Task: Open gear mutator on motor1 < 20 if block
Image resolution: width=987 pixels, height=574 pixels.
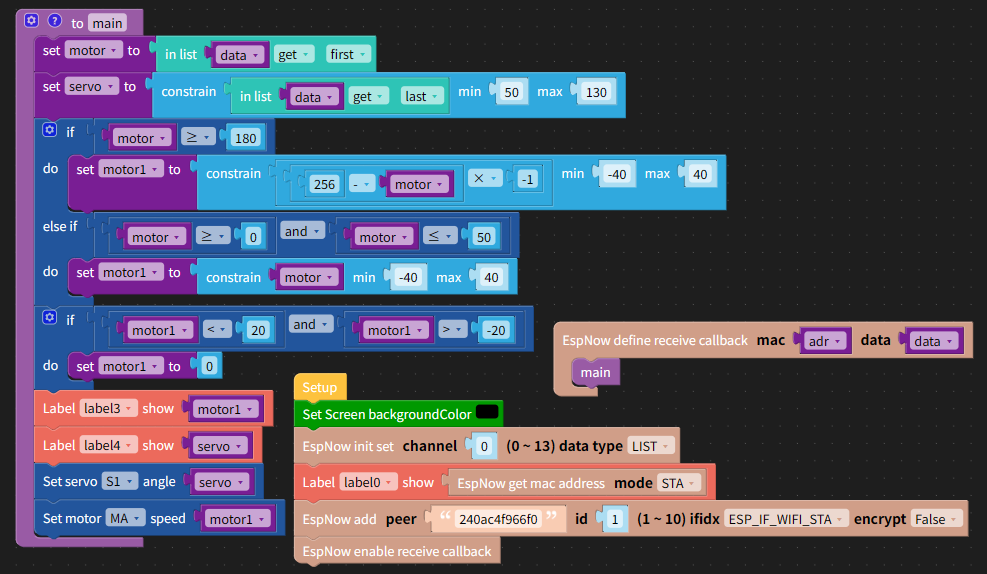Action: click(x=50, y=317)
